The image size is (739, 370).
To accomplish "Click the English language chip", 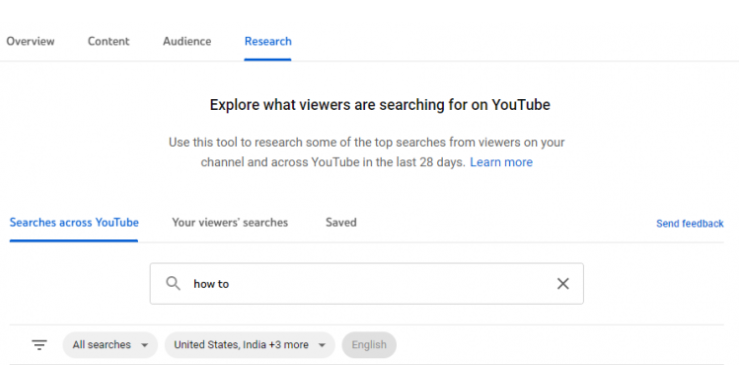I will pos(369,345).
